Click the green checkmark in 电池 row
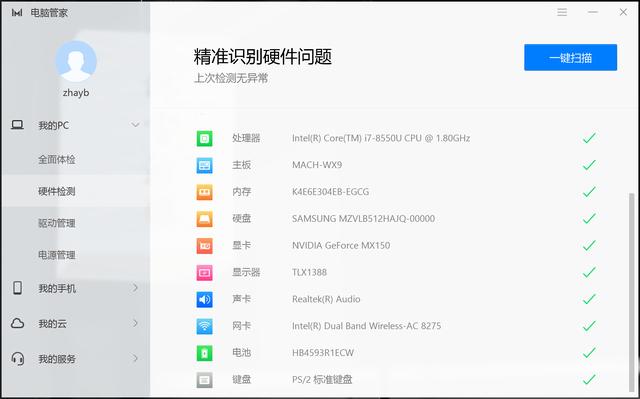This screenshot has width=640, height=399. pos(589,352)
